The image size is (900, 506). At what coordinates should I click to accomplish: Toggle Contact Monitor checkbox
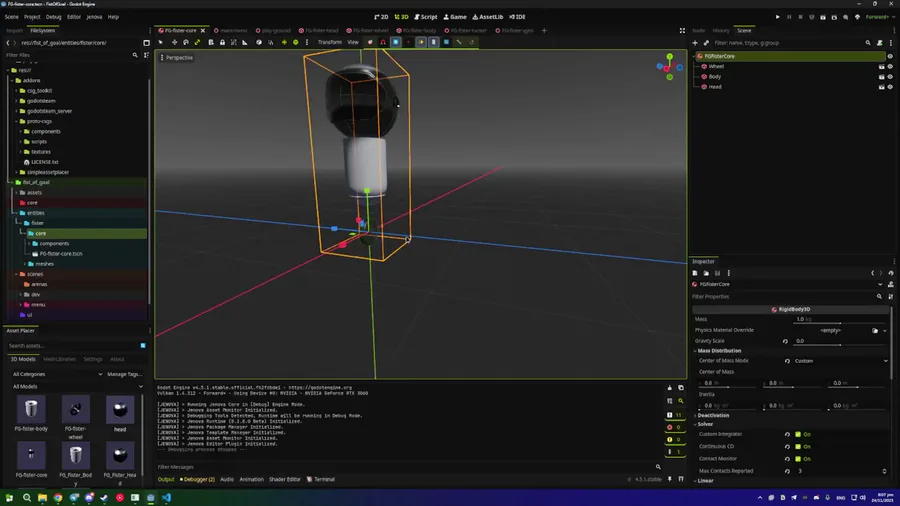pyautogui.click(x=798, y=459)
